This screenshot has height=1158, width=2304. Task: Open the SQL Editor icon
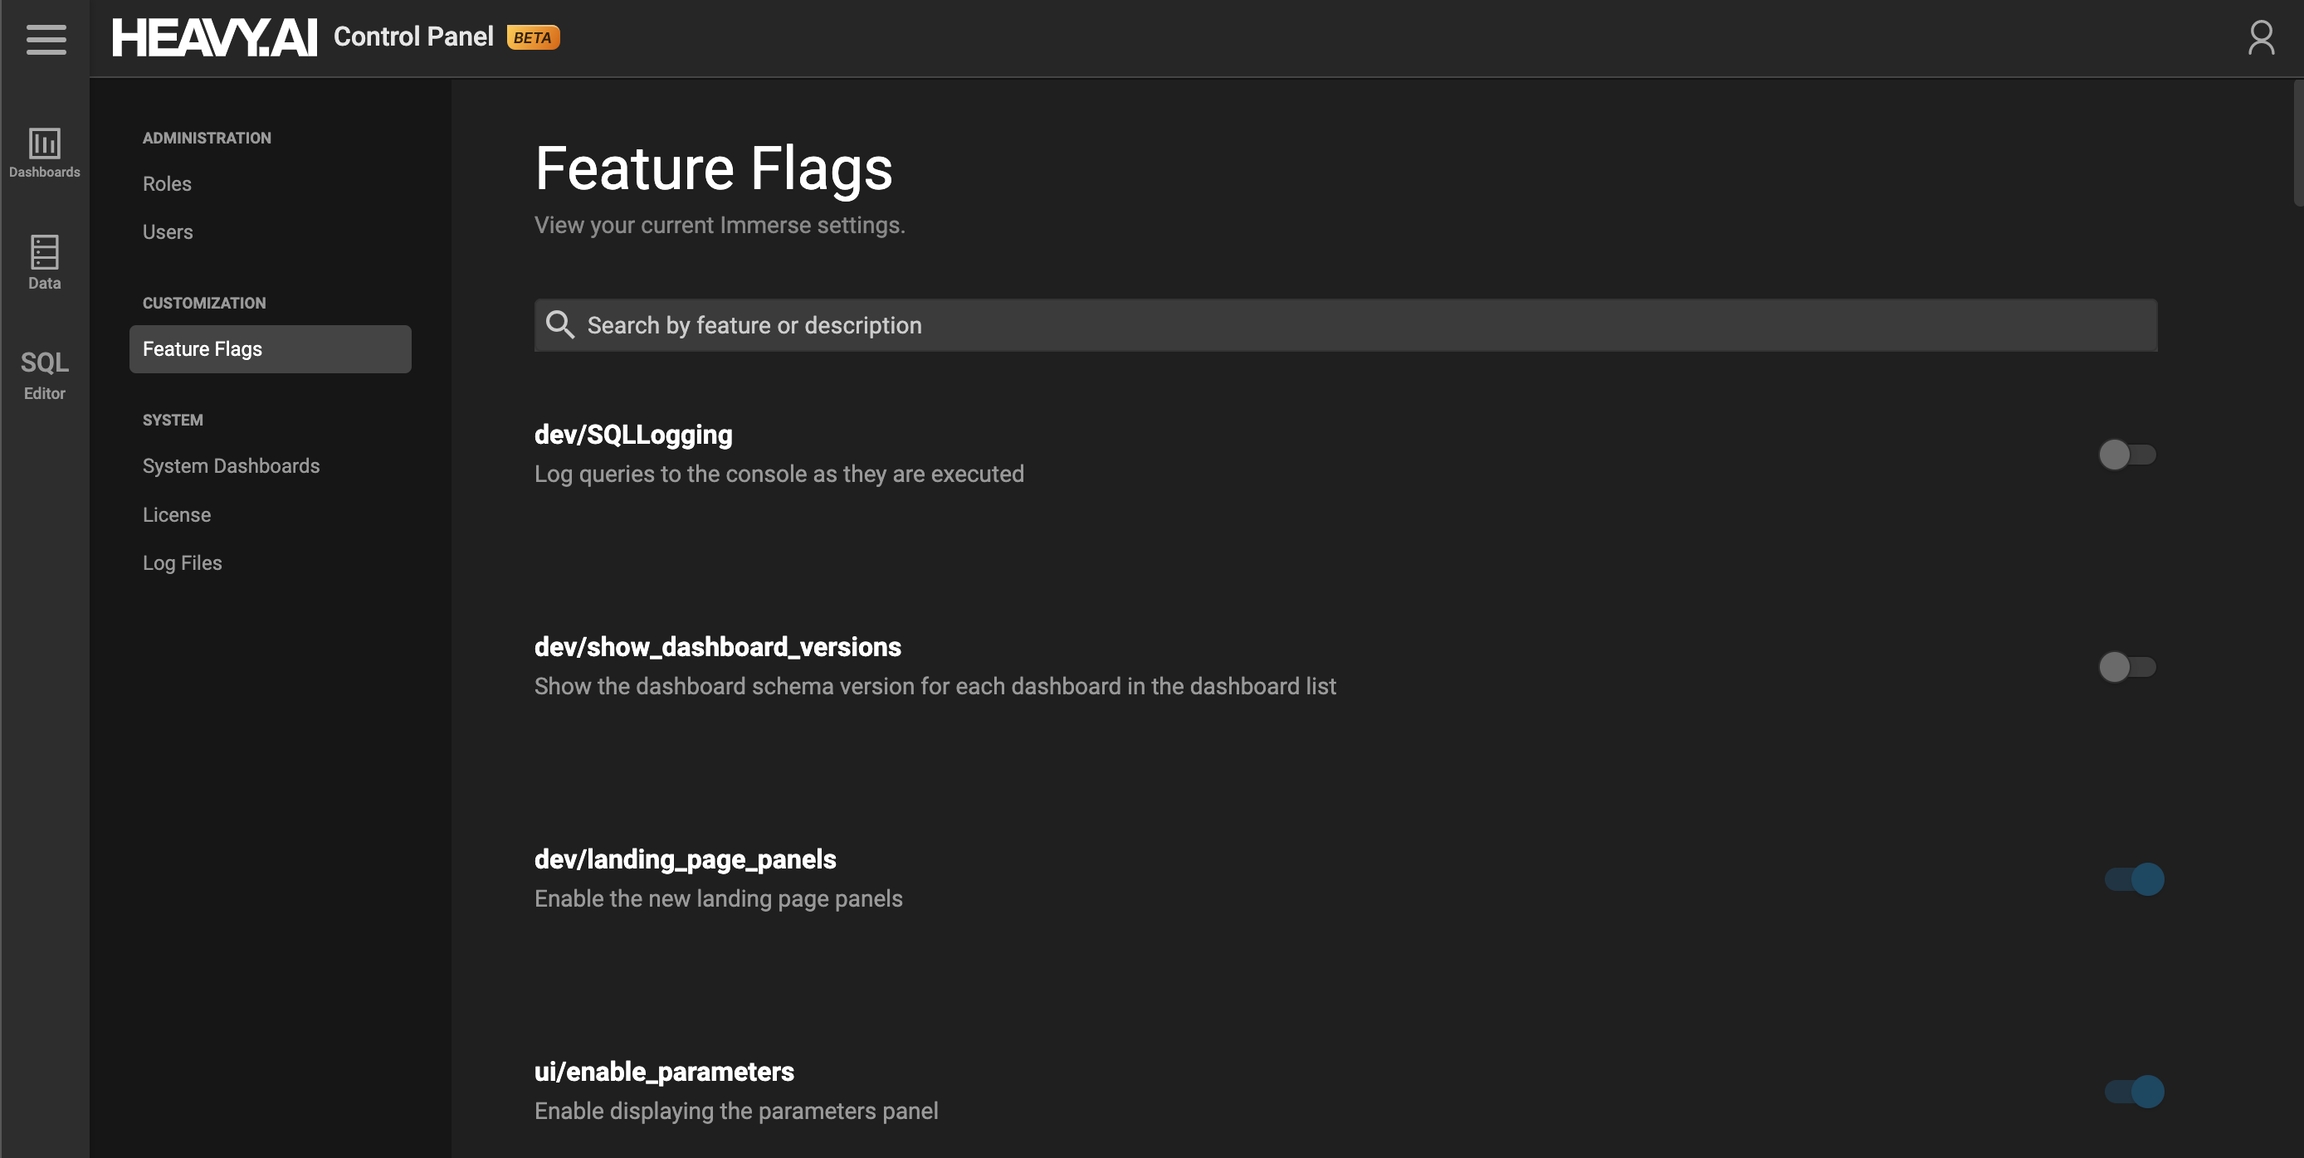(x=44, y=374)
